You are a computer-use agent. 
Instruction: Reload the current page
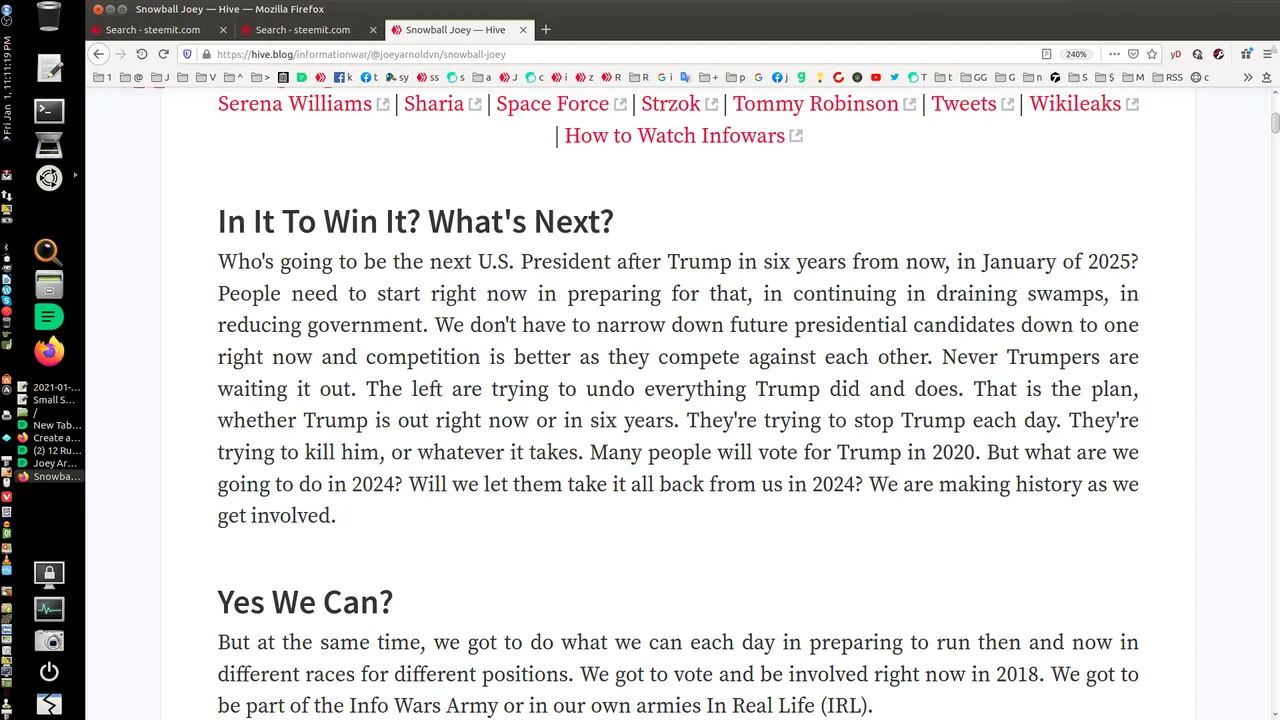tap(163, 54)
